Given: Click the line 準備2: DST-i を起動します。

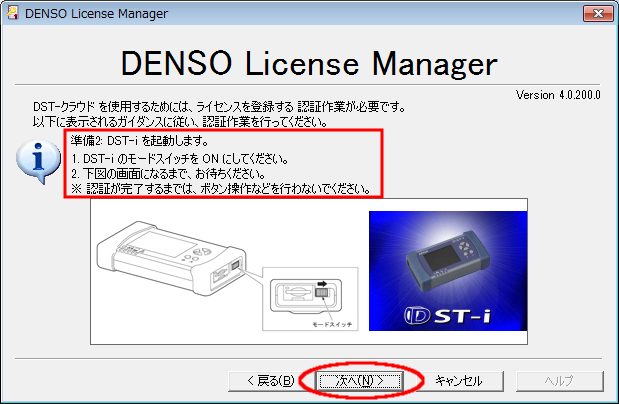Looking at the screenshot, I should [139, 140].
